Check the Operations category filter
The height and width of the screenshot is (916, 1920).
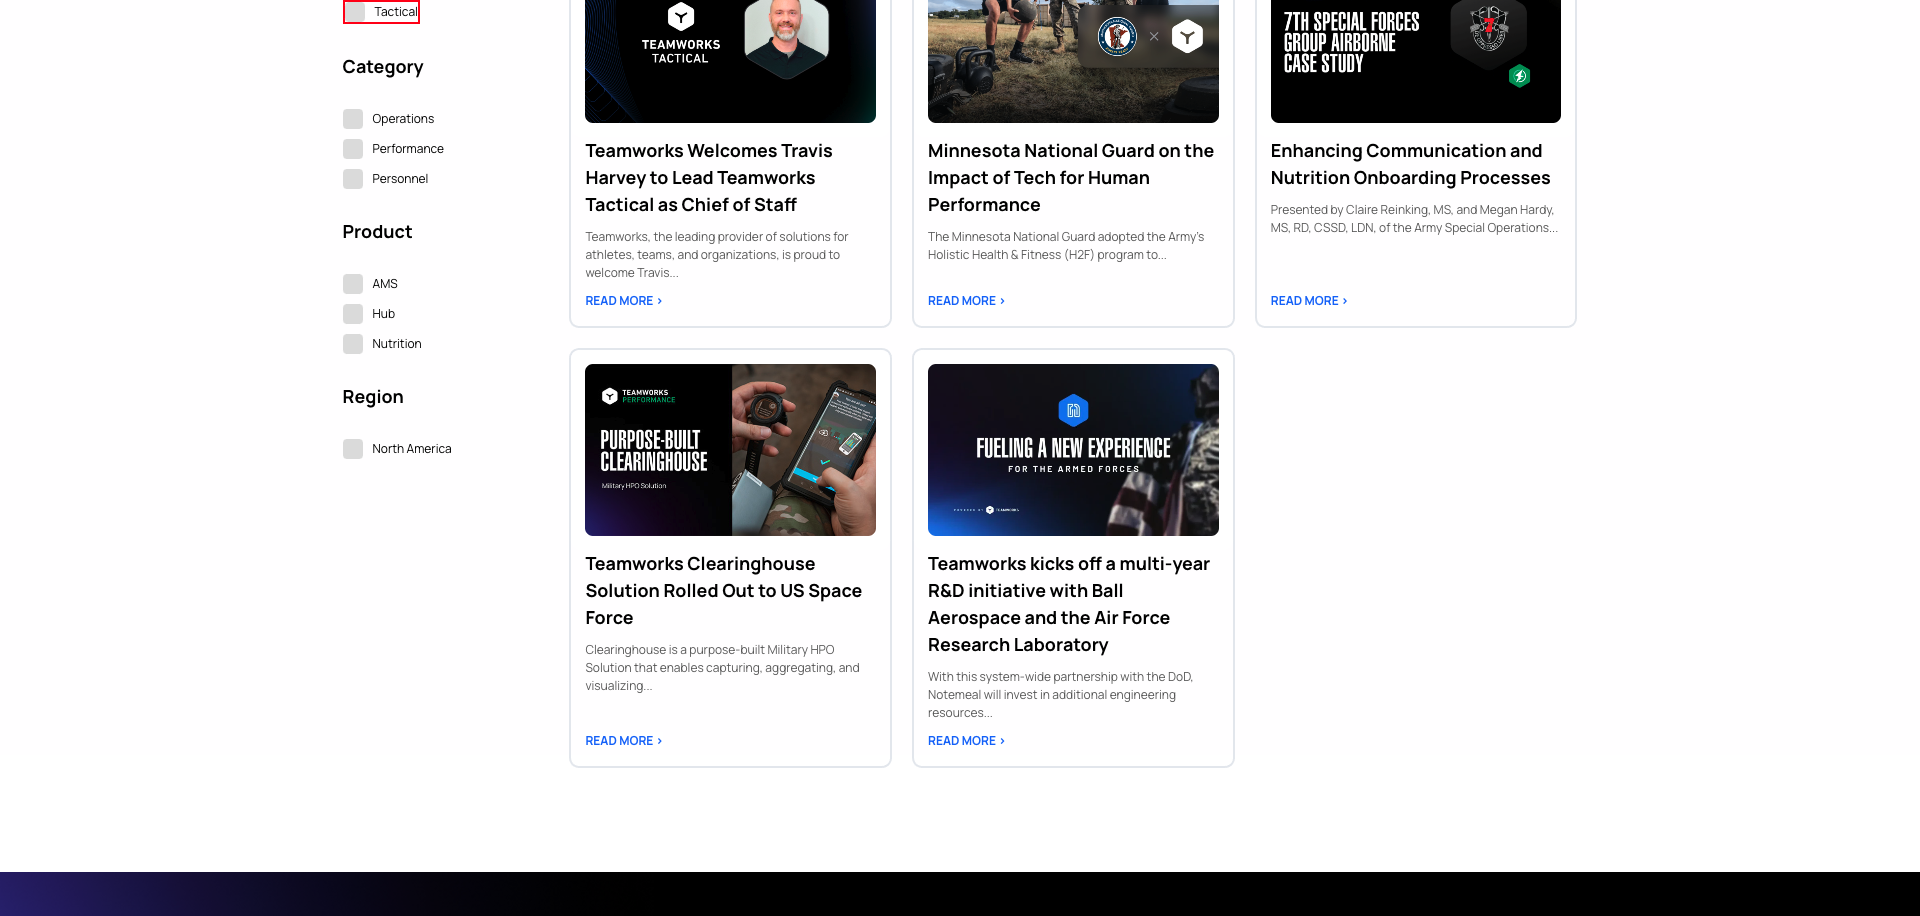pos(353,118)
